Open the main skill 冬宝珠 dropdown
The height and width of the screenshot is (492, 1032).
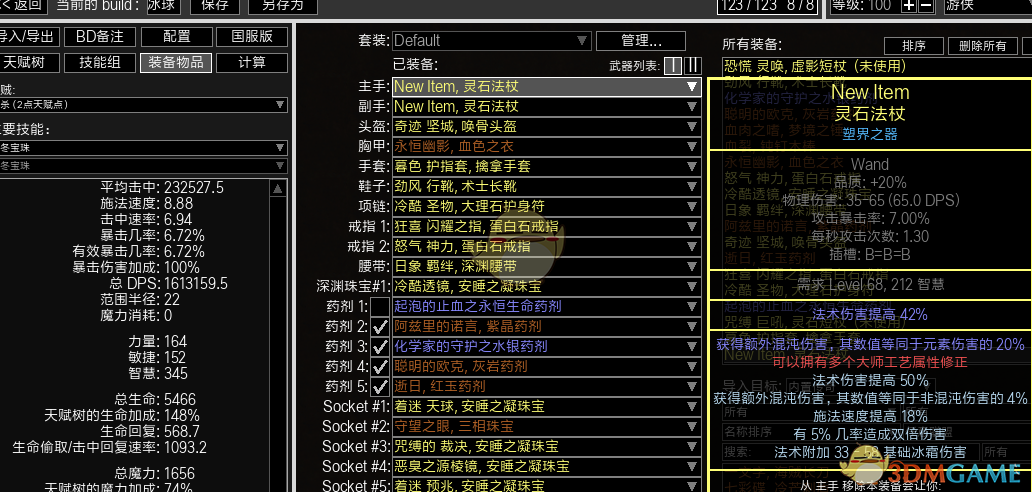(x=143, y=148)
